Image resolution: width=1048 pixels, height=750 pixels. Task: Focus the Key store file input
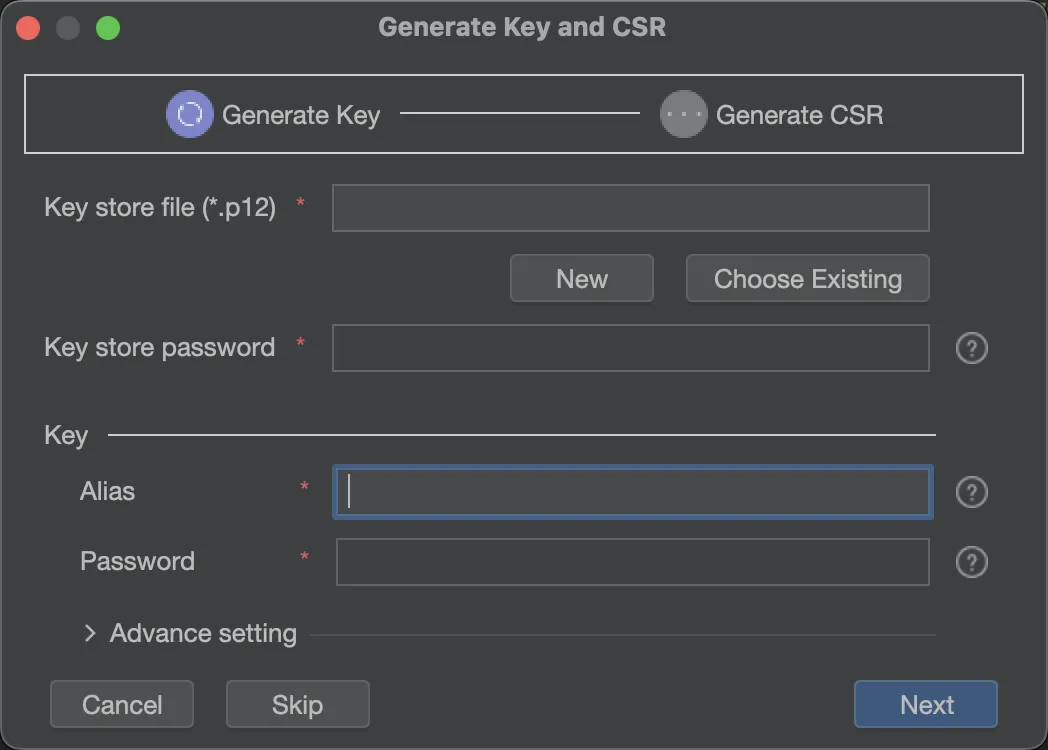click(x=630, y=208)
